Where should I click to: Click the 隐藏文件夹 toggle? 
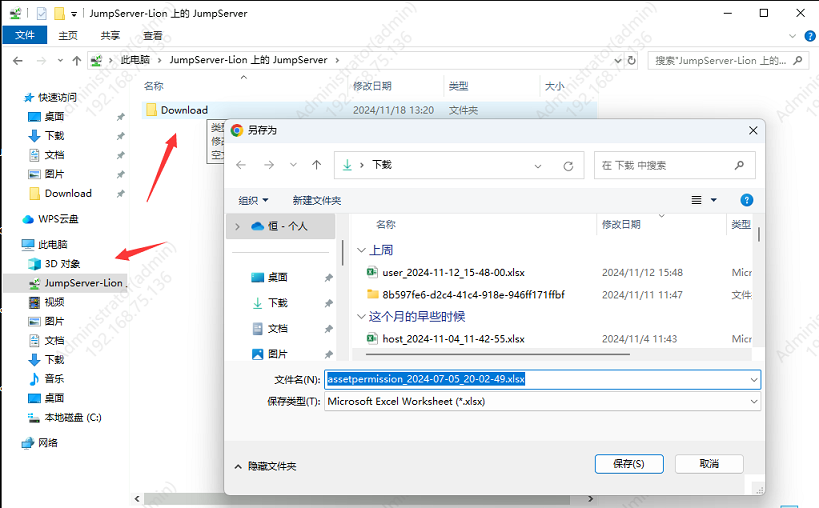click(x=265, y=466)
